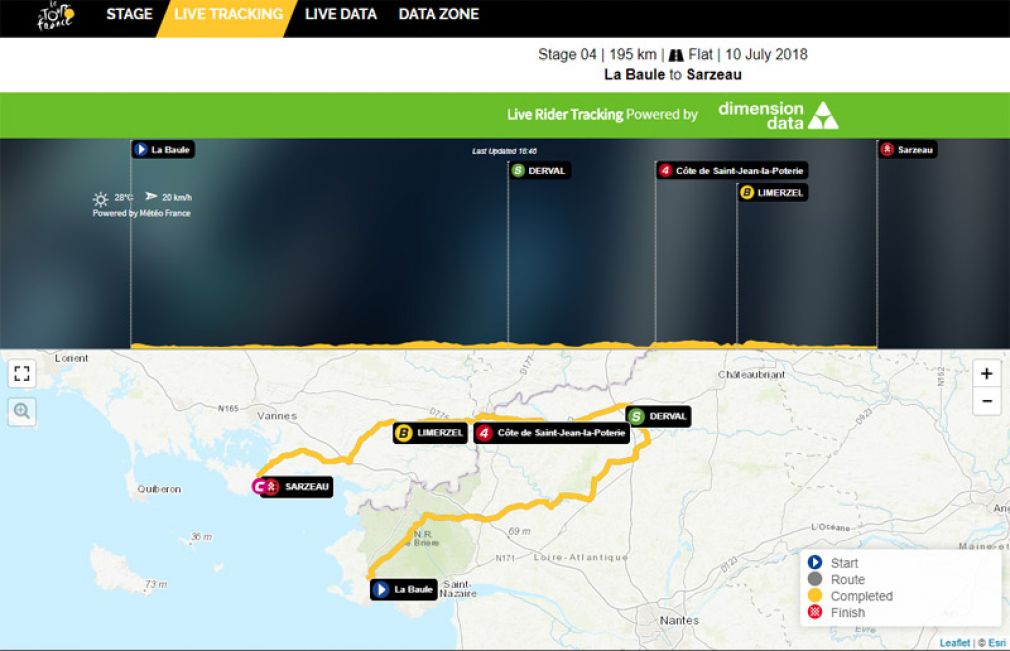Open the DATA ZONE tab
Viewport: 1010px width, 651px height.
(439, 14)
